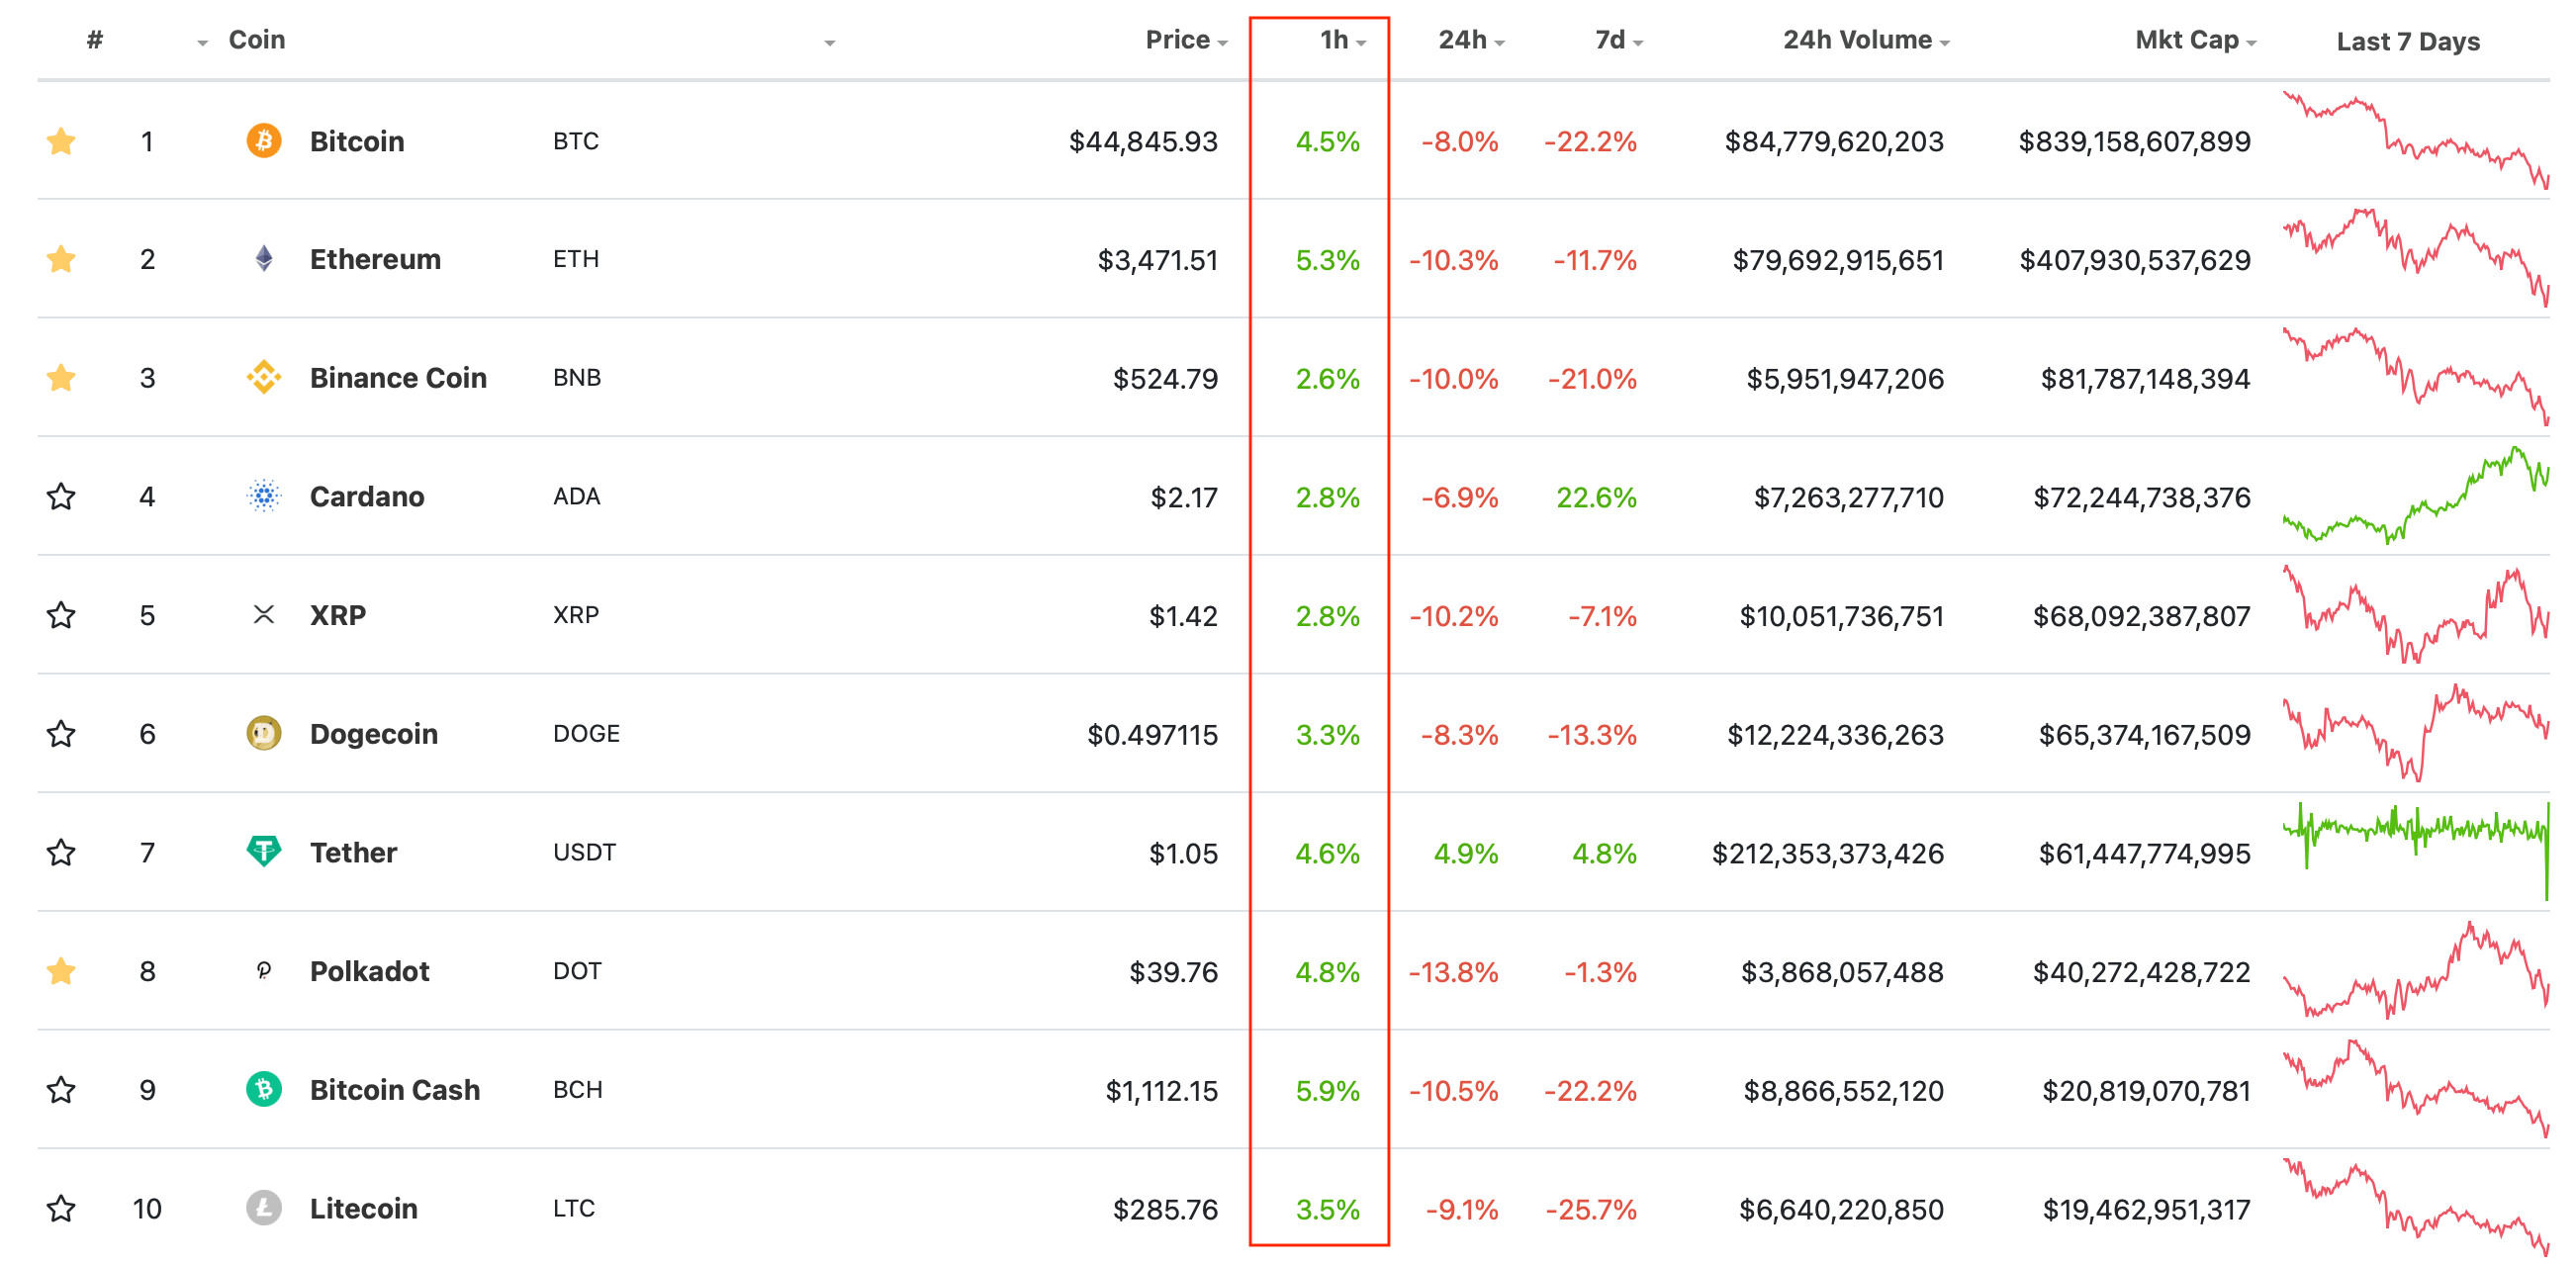Sort by 24h change column
This screenshot has width=2576, height=1264.
click(1471, 40)
